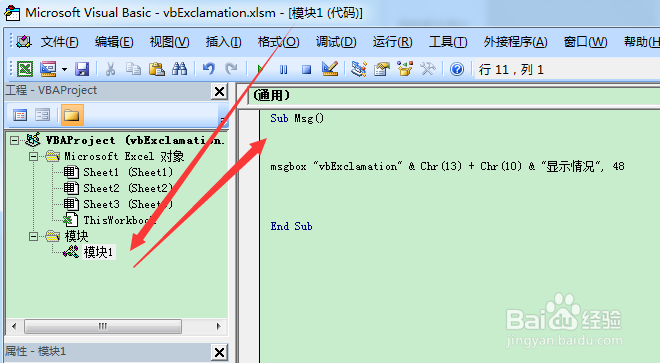The image size is (660, 363).
Task: Open Project Explorer toolbar icon
Action: (359, 69)
